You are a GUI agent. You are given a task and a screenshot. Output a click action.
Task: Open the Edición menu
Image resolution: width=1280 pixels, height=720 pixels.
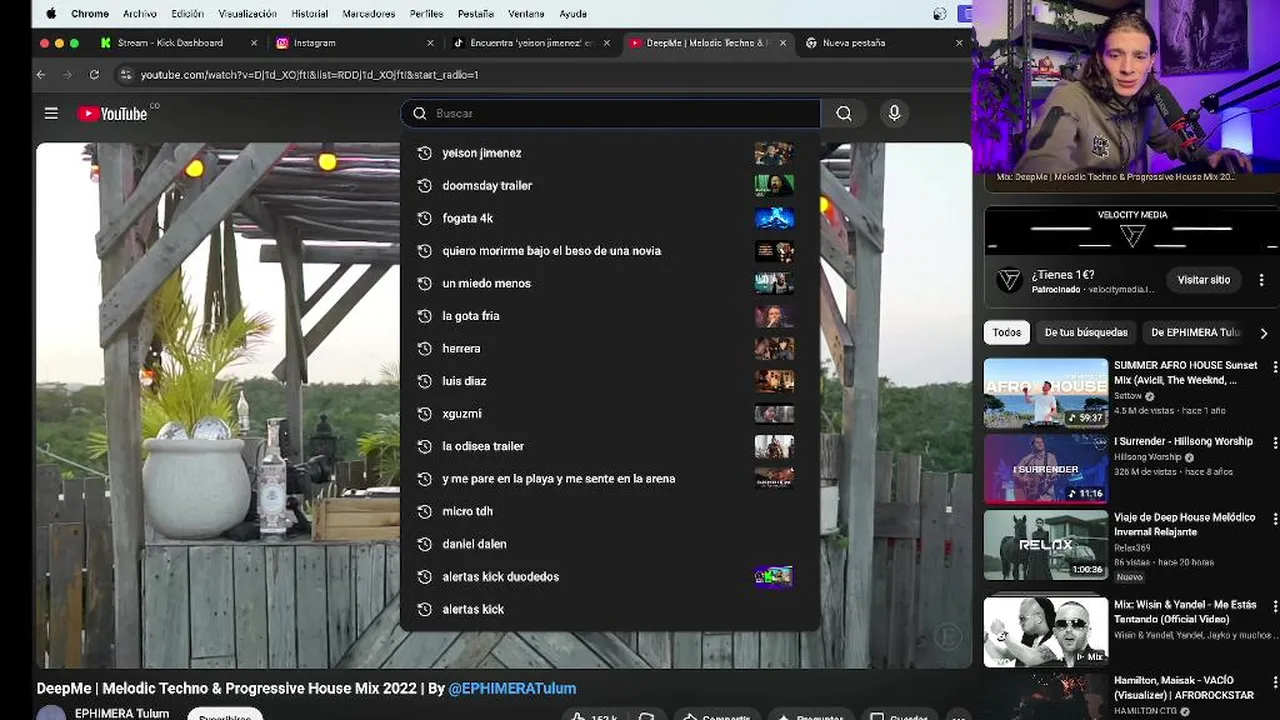187,14
